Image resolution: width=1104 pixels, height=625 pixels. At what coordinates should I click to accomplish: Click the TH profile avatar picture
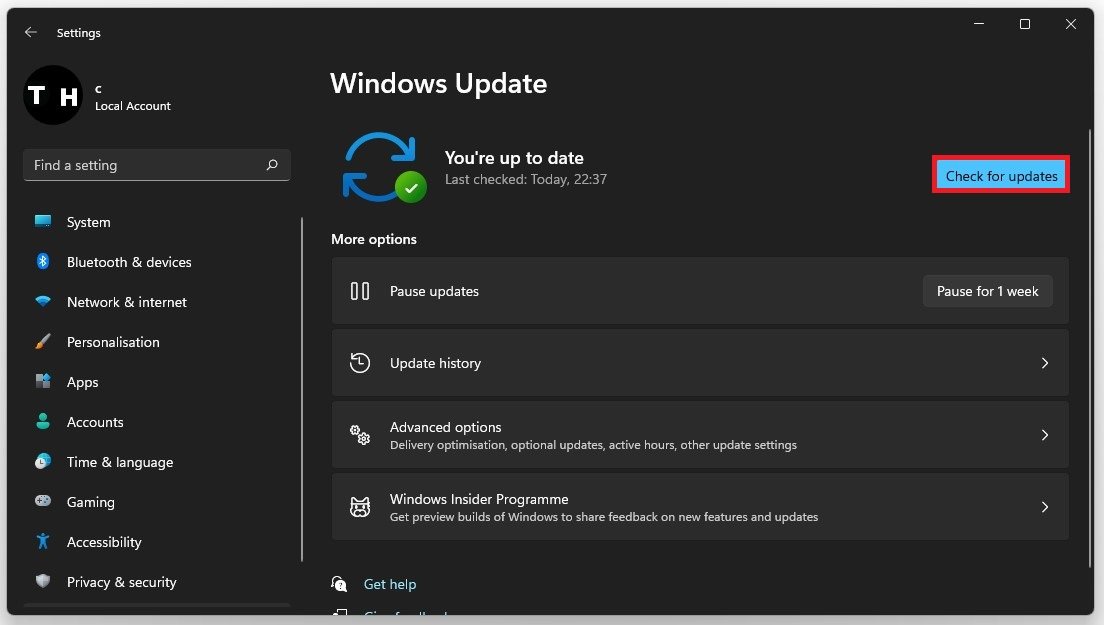point(53,96)
